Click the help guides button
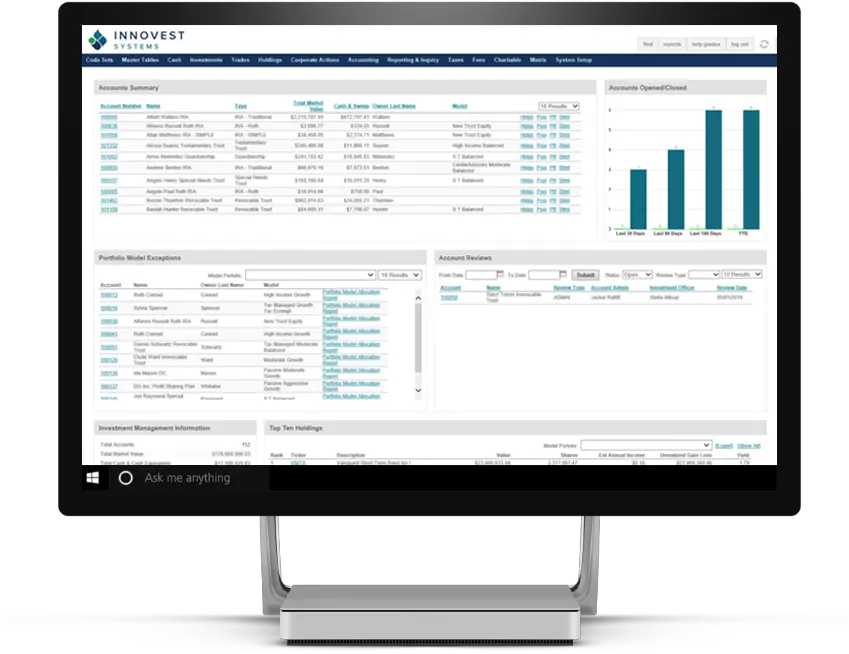 [x=706, y=44]
